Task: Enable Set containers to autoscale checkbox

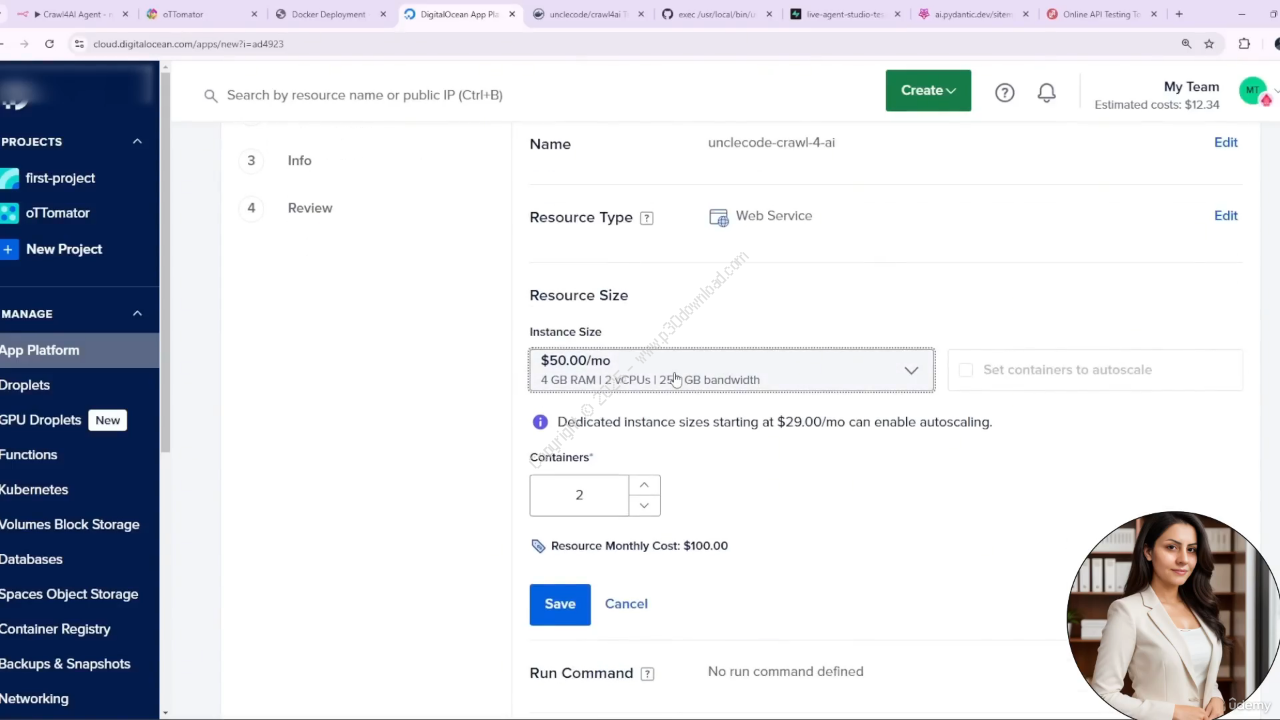Action: click(965, 370)
